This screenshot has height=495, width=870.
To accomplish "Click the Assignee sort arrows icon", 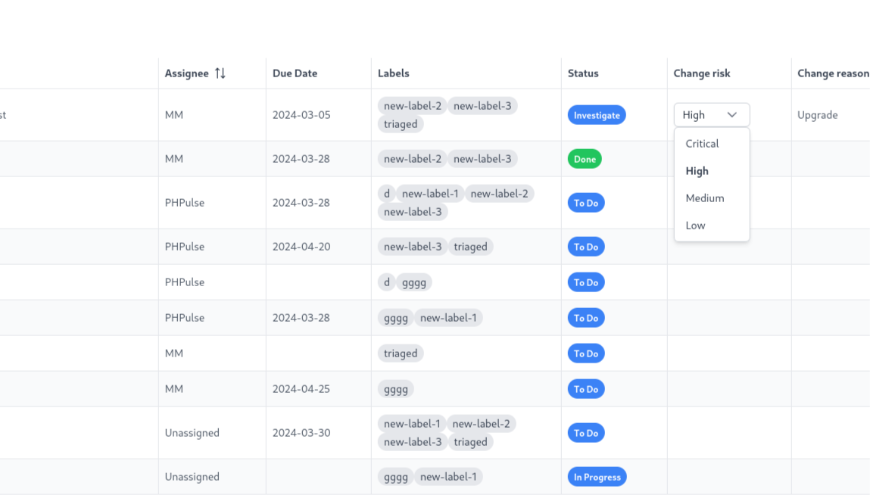I will 221,73.
